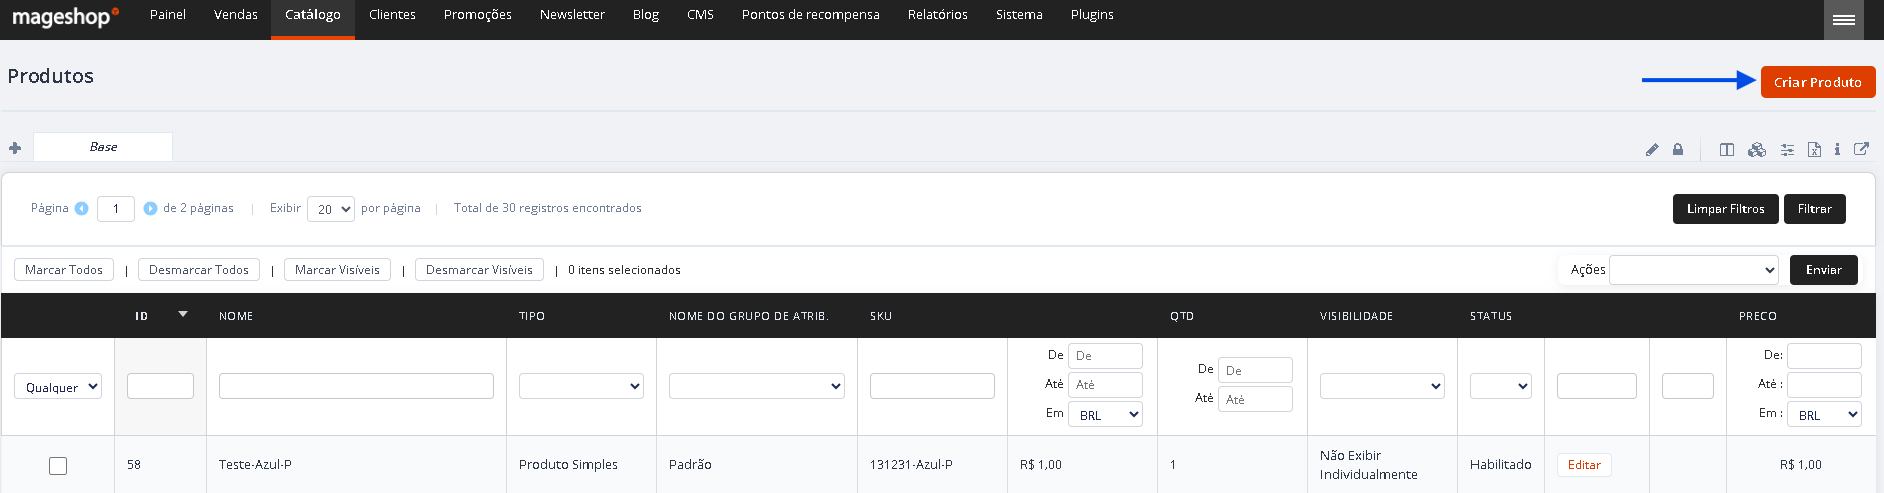Click Desmarcar Todos
This screenshot has width=1884, height=493.
(199, 270)
